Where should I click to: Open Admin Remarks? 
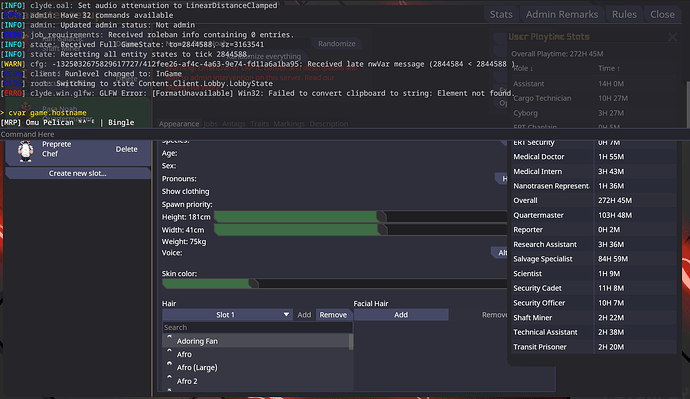click(x=562, y=15)
